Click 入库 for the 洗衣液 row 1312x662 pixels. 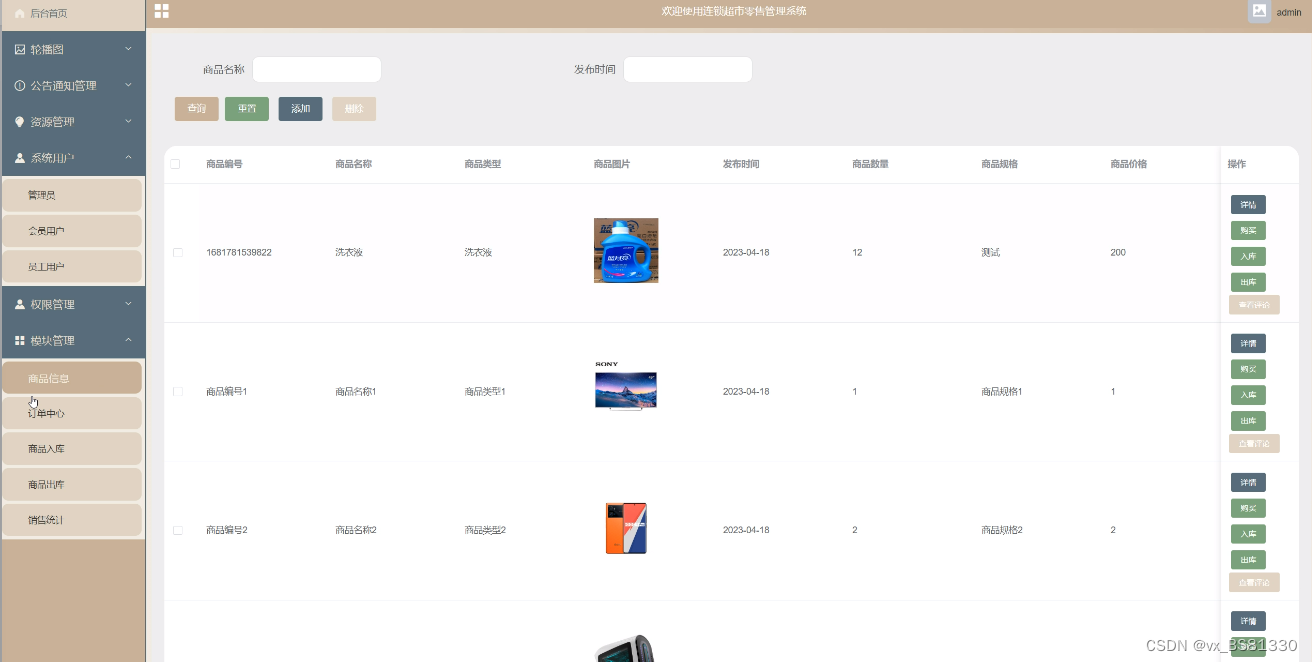coord(1248,257)
